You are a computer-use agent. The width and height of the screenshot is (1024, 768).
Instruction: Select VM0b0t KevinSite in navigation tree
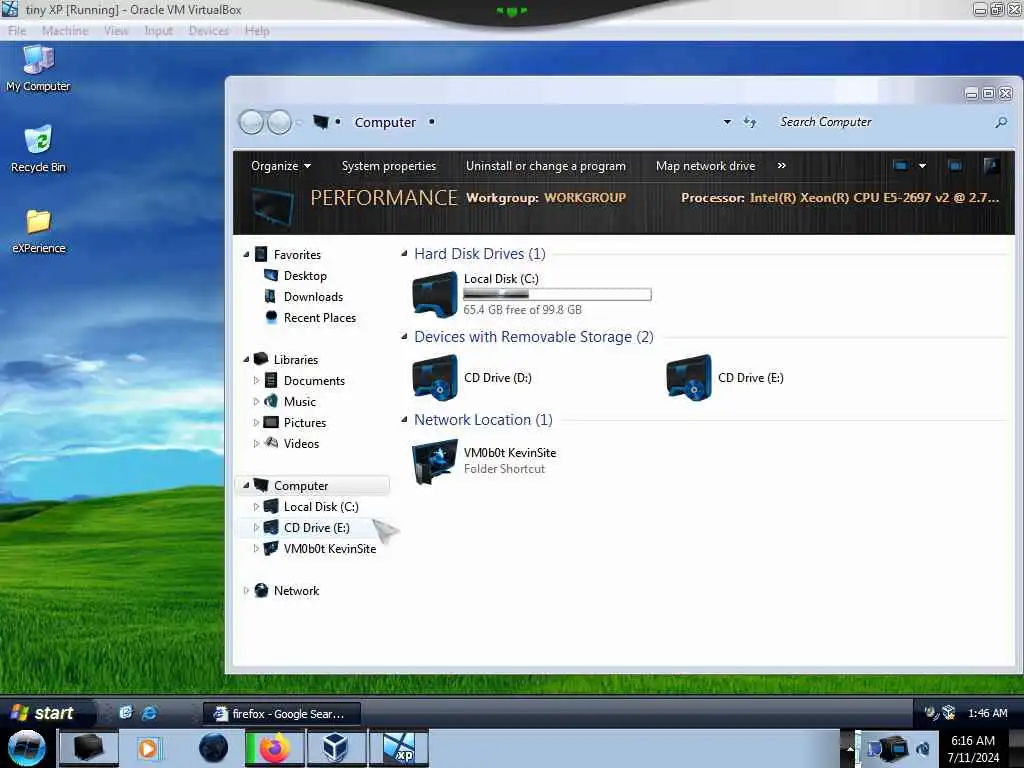coord(330,549)
